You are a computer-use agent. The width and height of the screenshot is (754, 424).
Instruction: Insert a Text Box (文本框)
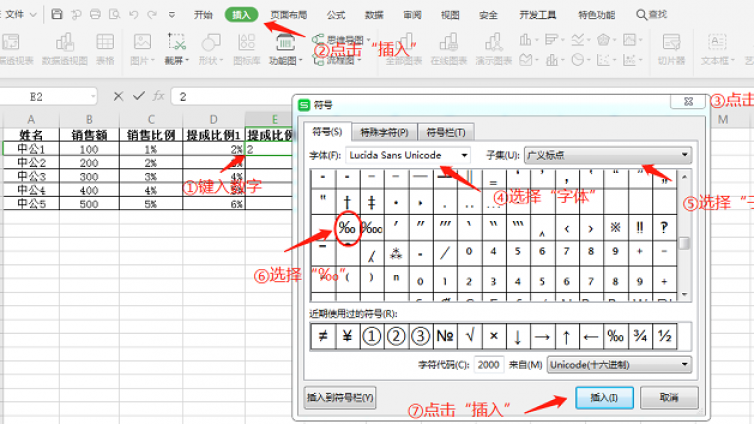pos(717,49)
